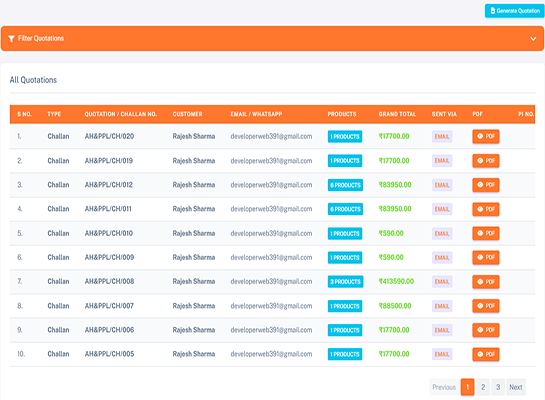Click the Generate Quotation button

[x=514, y=11]
